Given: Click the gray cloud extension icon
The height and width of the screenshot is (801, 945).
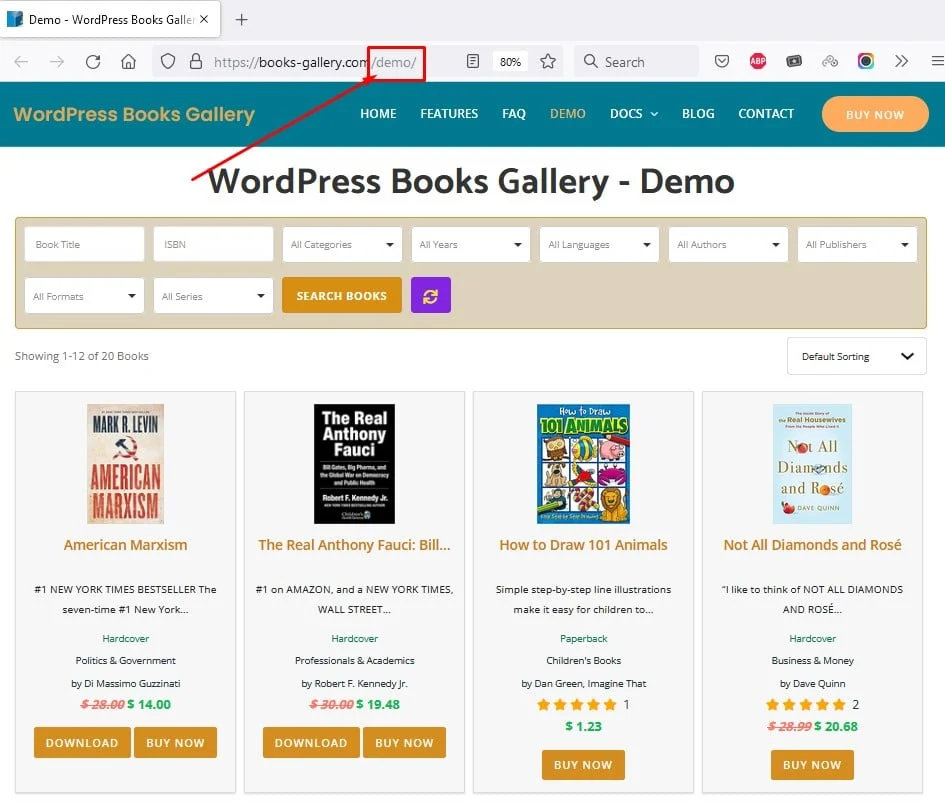Looking at the screenshot, I should coord(830,61).
